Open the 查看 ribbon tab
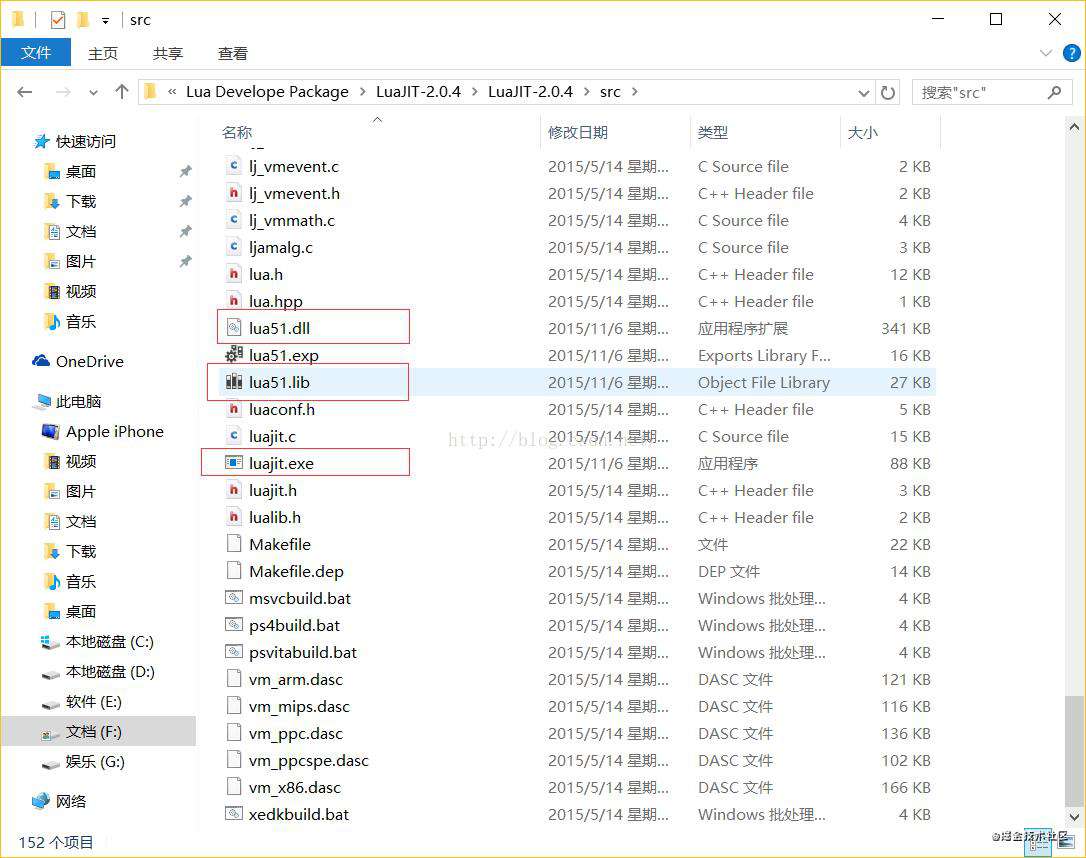The height and width of the screenshot is (858, 1086). click(233, 53)
